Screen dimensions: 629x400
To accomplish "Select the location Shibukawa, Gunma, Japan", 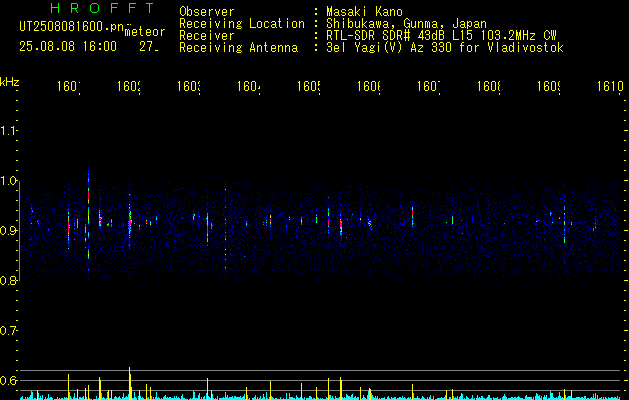I will (x=406, y=23).
